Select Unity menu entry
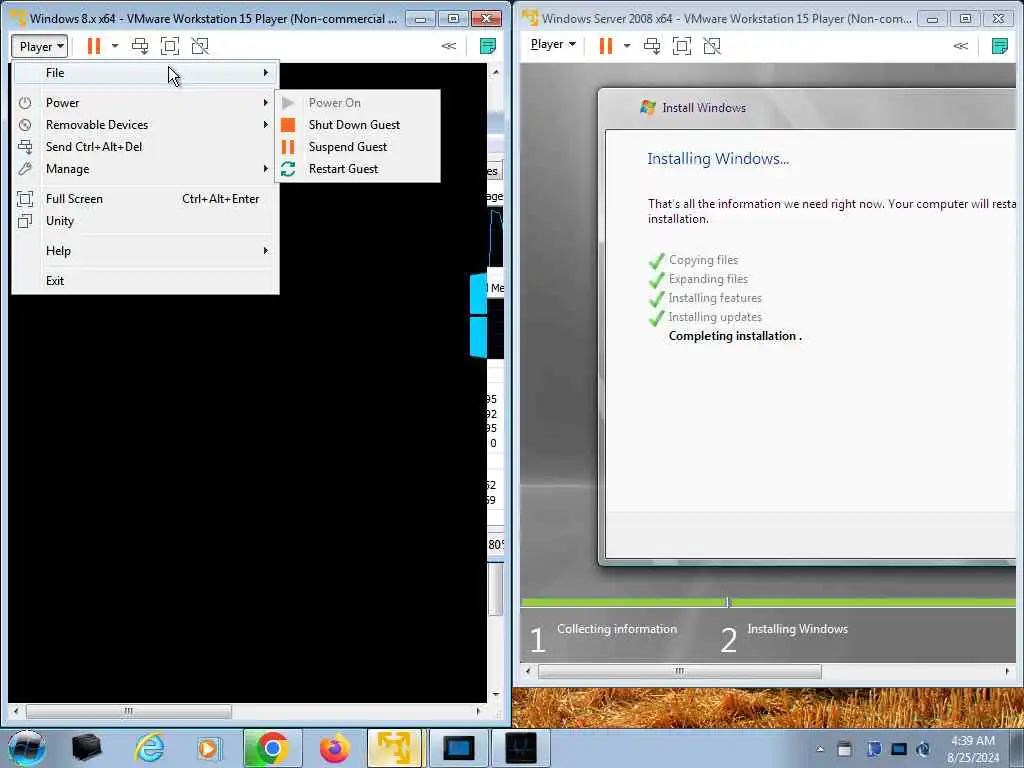Viewport: 1024px width, 768px height. 146,221
